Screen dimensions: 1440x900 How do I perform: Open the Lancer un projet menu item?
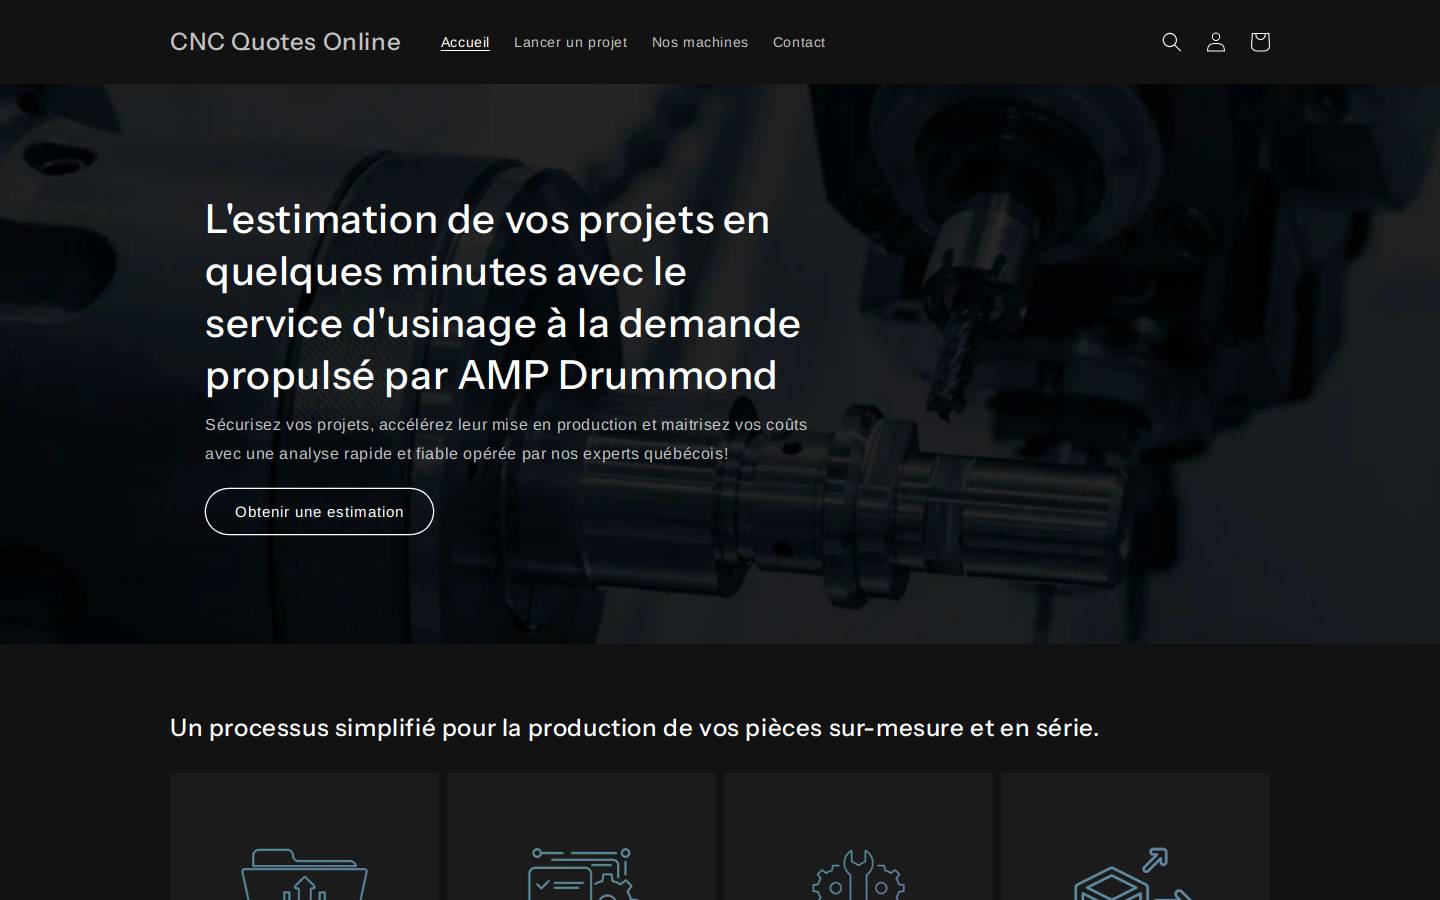(570, 42)
